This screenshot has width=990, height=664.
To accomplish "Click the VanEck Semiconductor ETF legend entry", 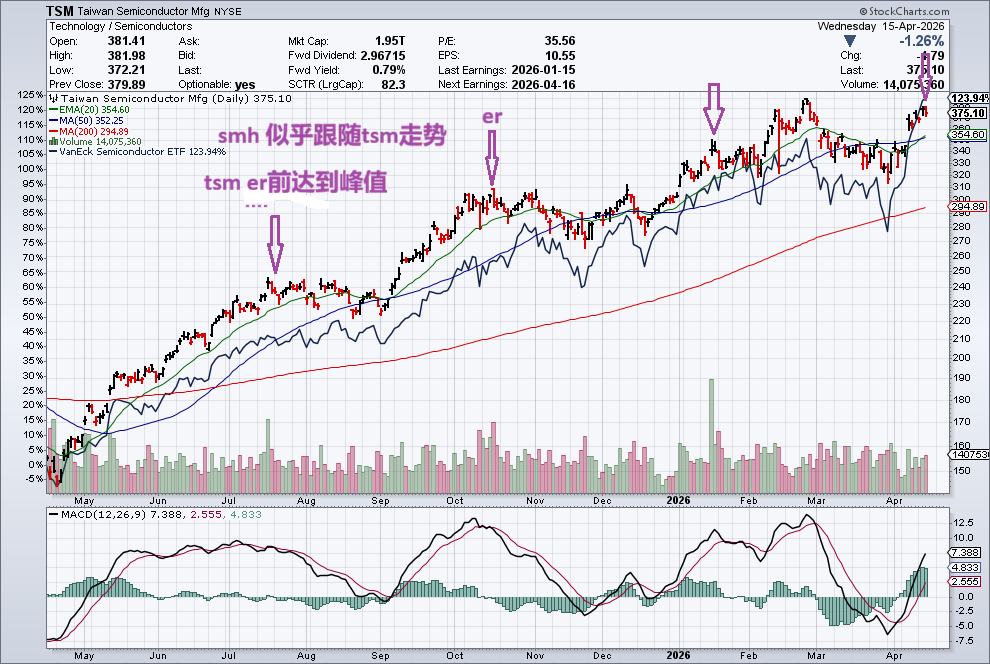I will pyautogui.click(x=140, y=152).
